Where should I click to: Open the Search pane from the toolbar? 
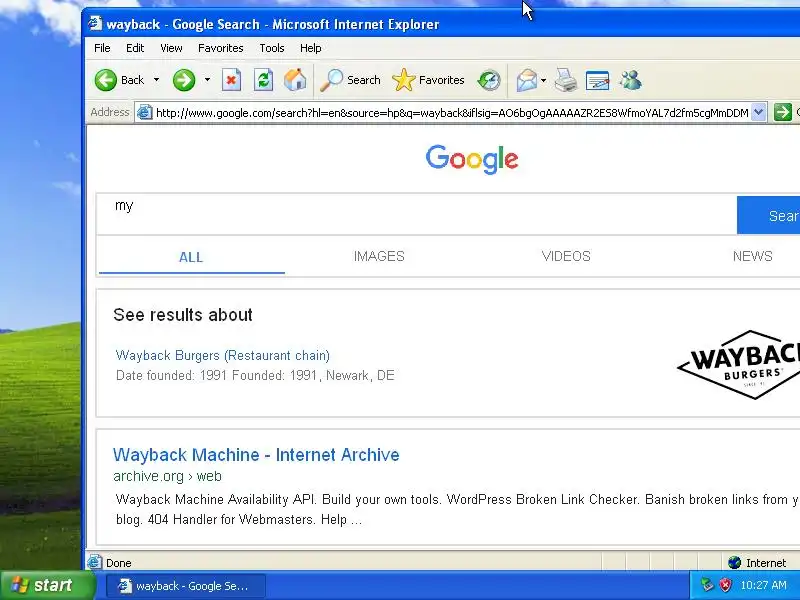tap(351, 80)
